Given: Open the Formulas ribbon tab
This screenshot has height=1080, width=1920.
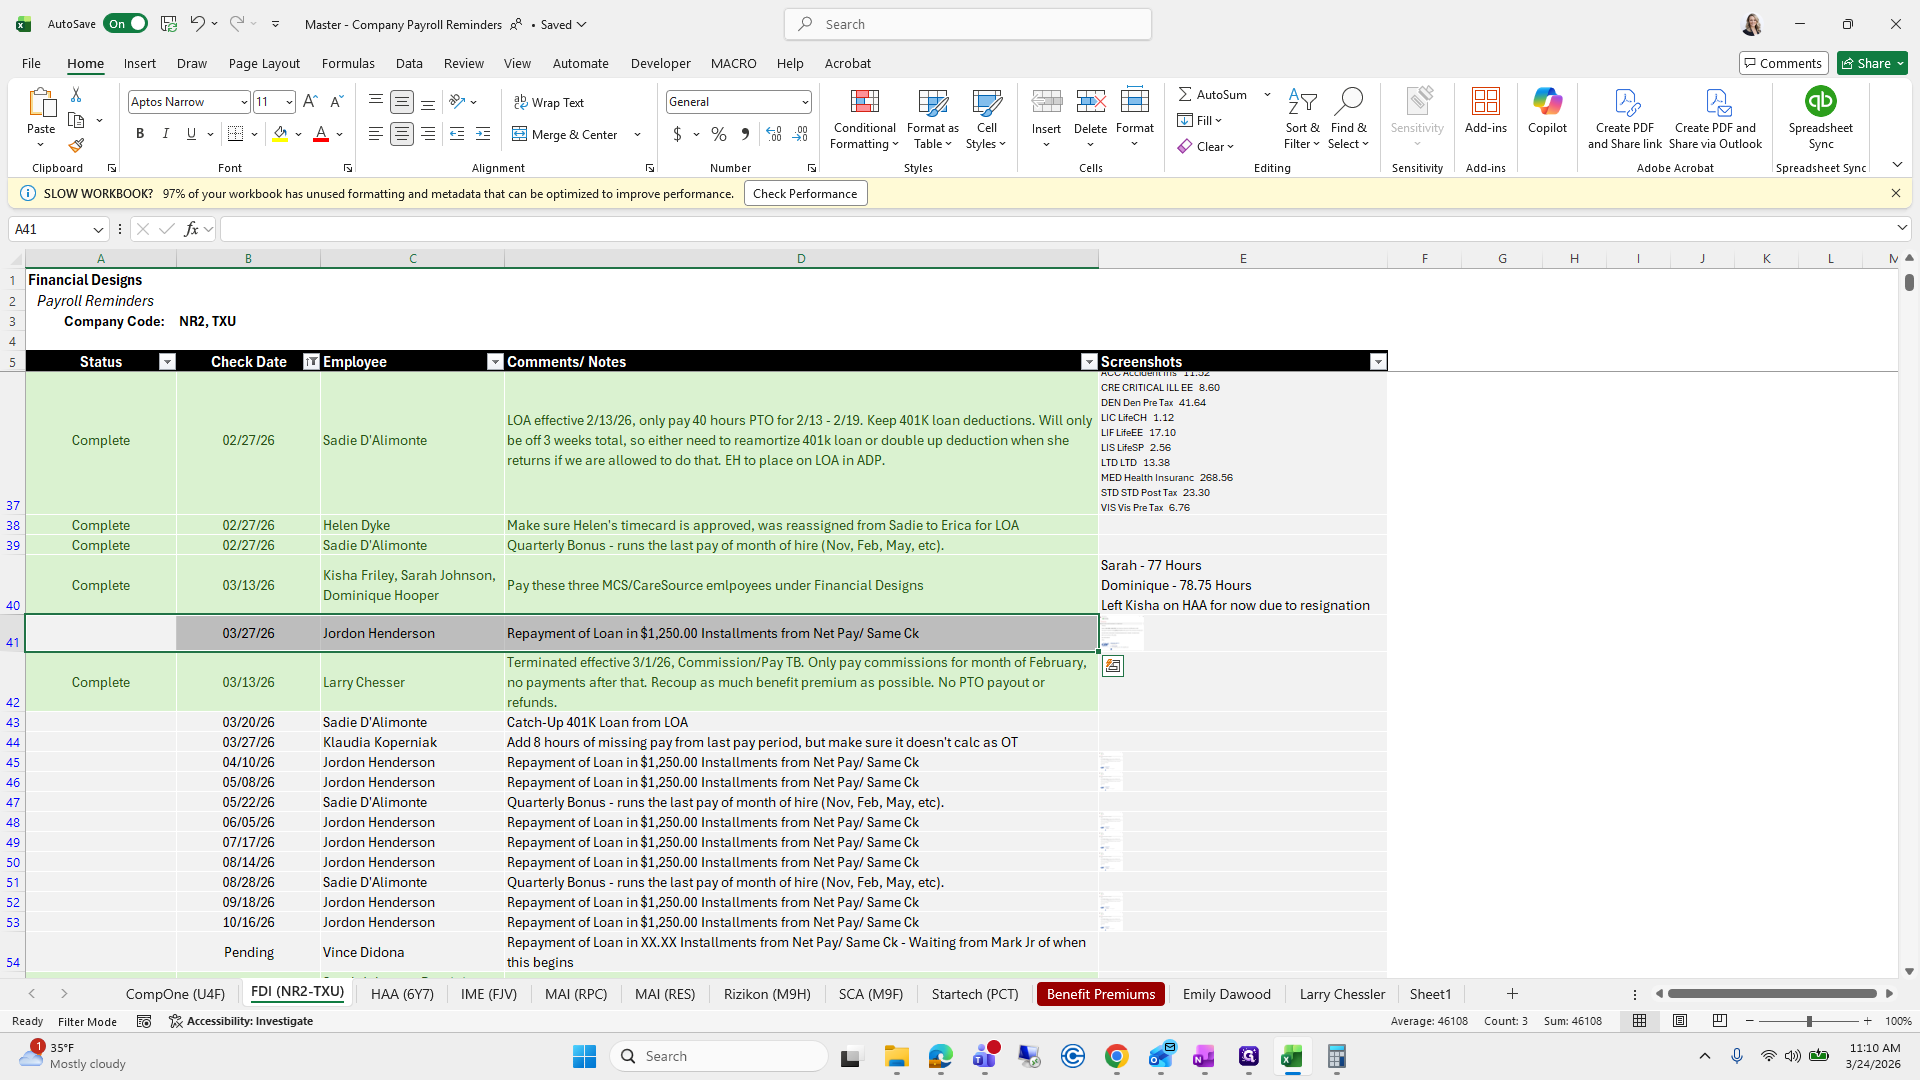Looking at the screenshot, I should coord(348,63).
